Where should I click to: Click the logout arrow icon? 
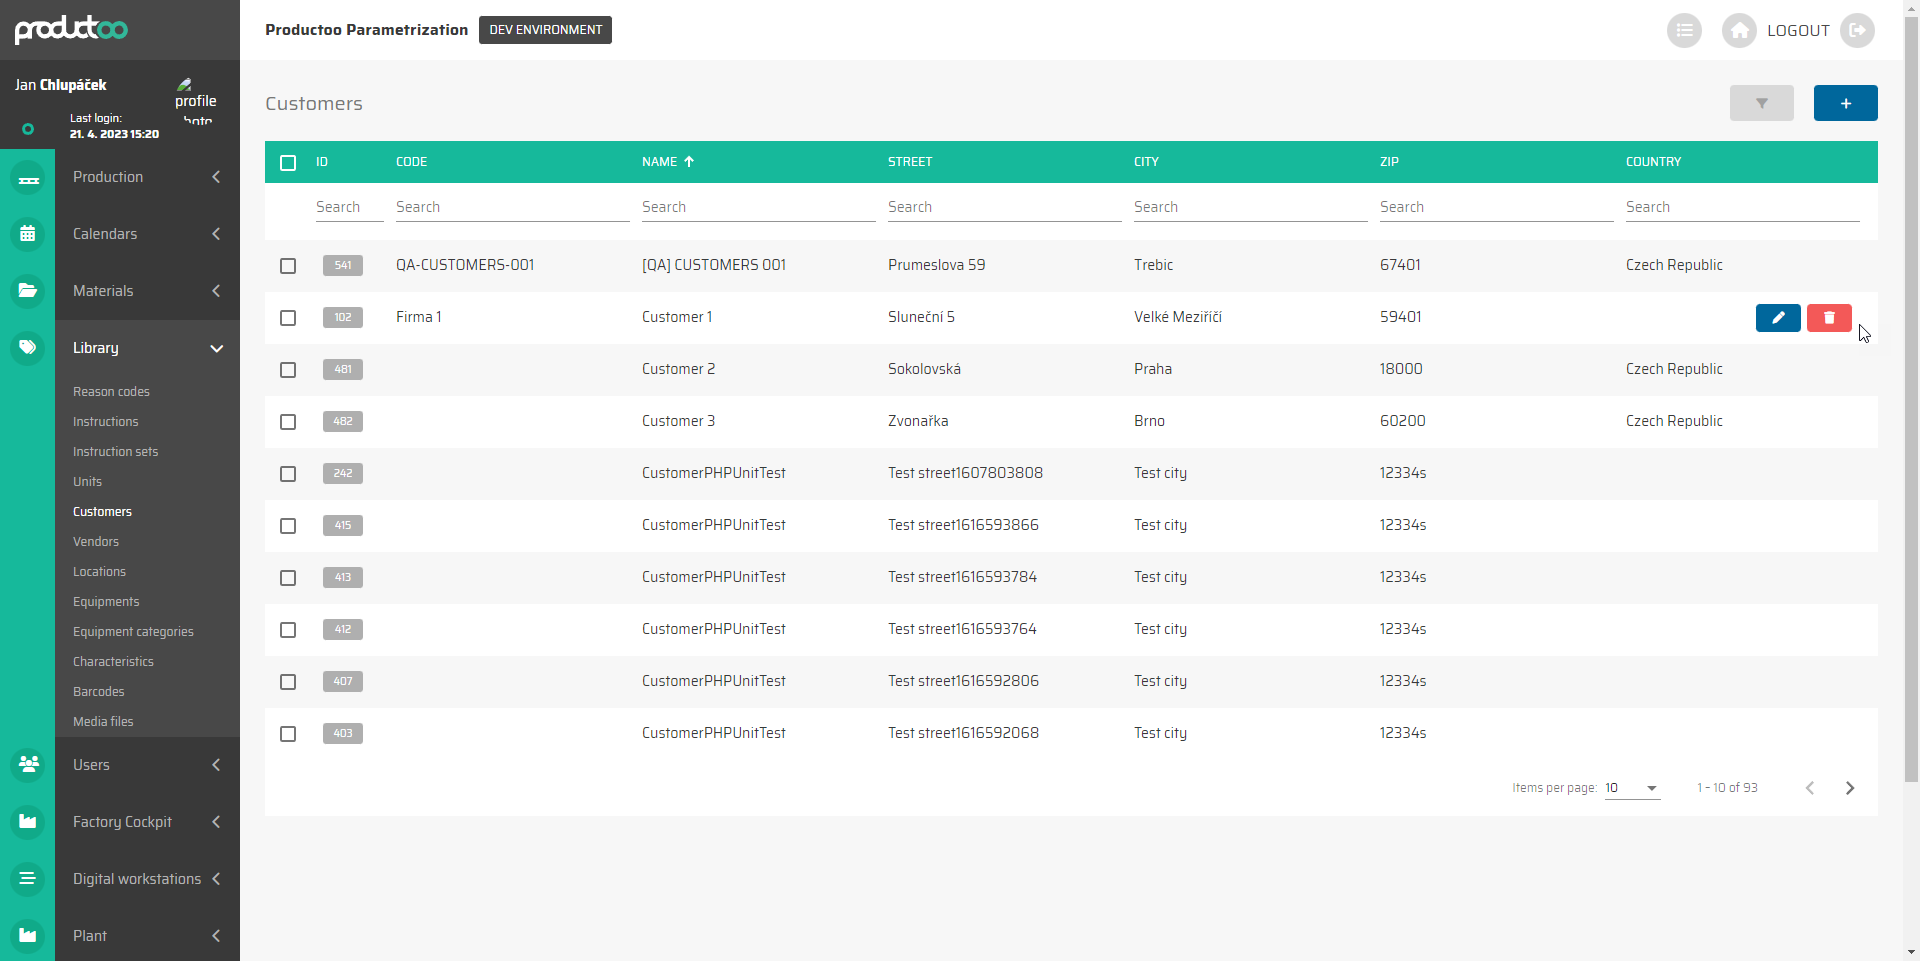(1857, 31)
